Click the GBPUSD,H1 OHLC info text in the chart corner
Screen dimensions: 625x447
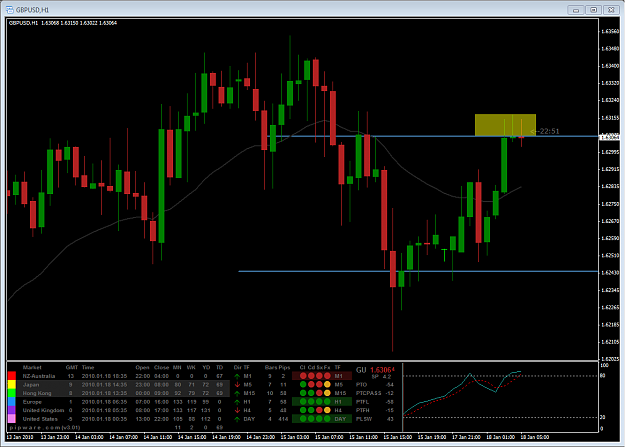(63, 23)
